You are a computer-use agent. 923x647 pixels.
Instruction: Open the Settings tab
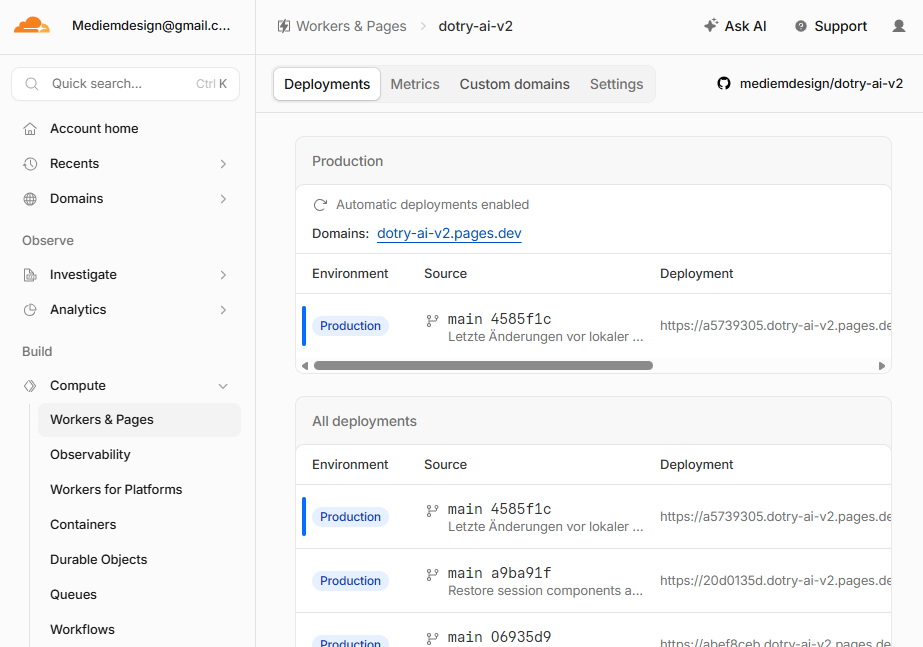(616, 84)
